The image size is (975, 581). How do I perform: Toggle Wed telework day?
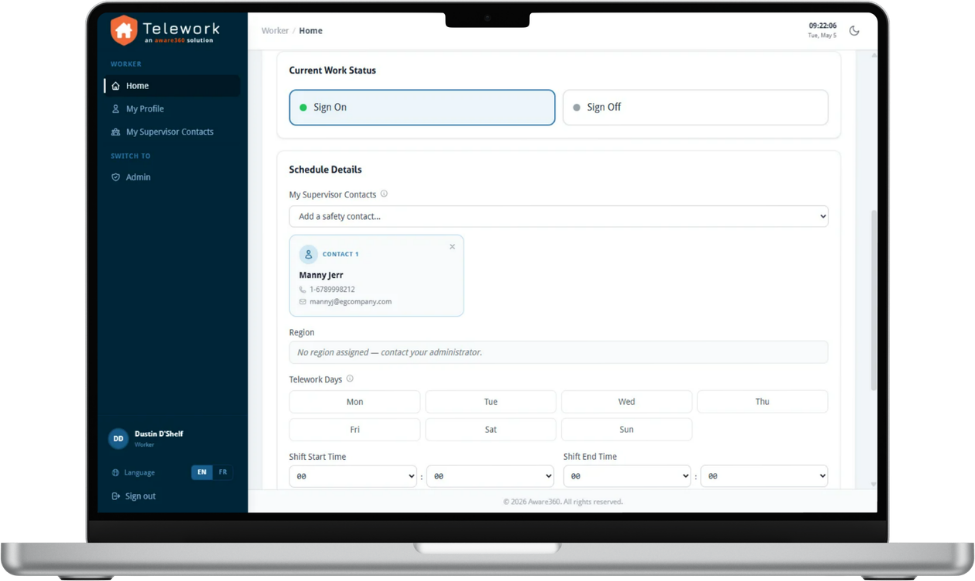coord(627,402)
